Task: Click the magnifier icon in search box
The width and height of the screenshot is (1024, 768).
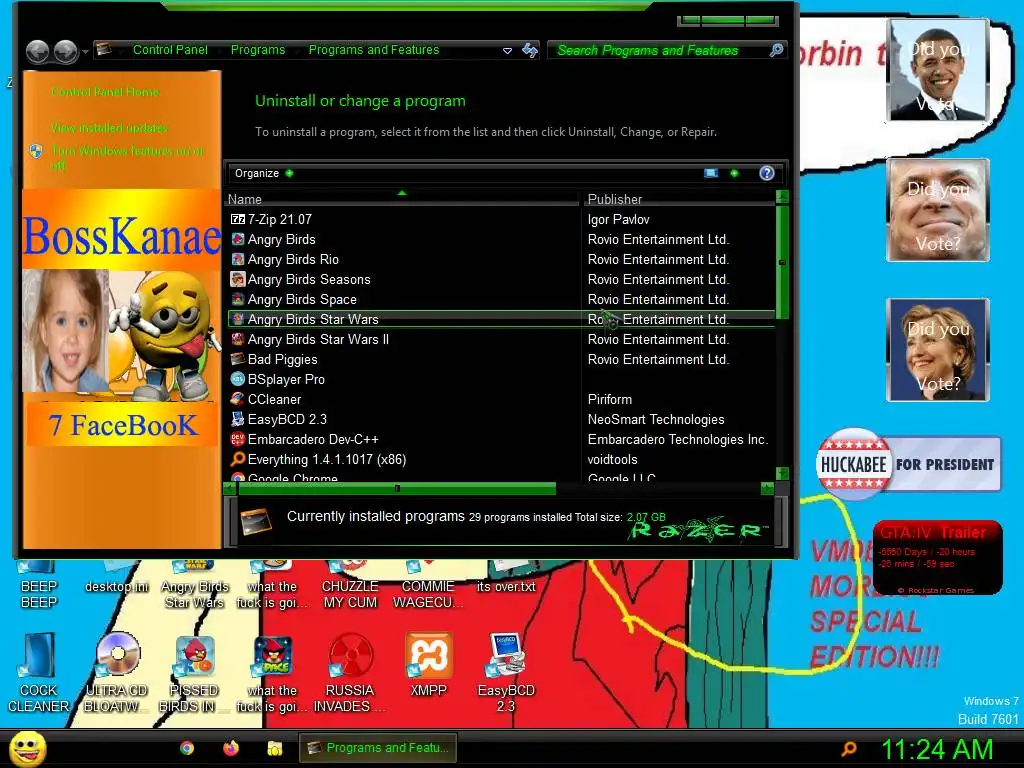Action: [776, 50]
